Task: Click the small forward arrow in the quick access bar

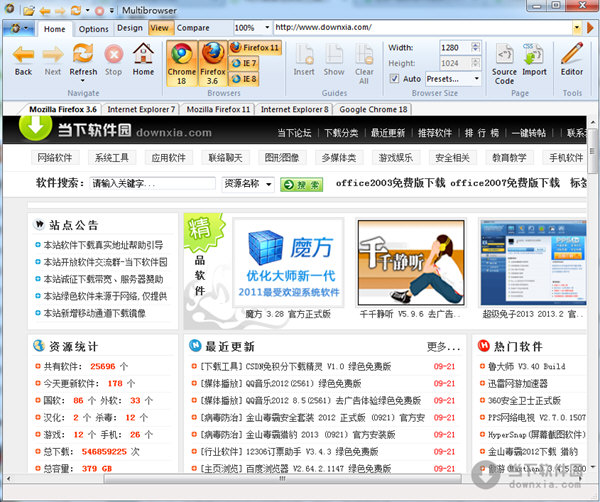Action: click(x=60, y=11)
